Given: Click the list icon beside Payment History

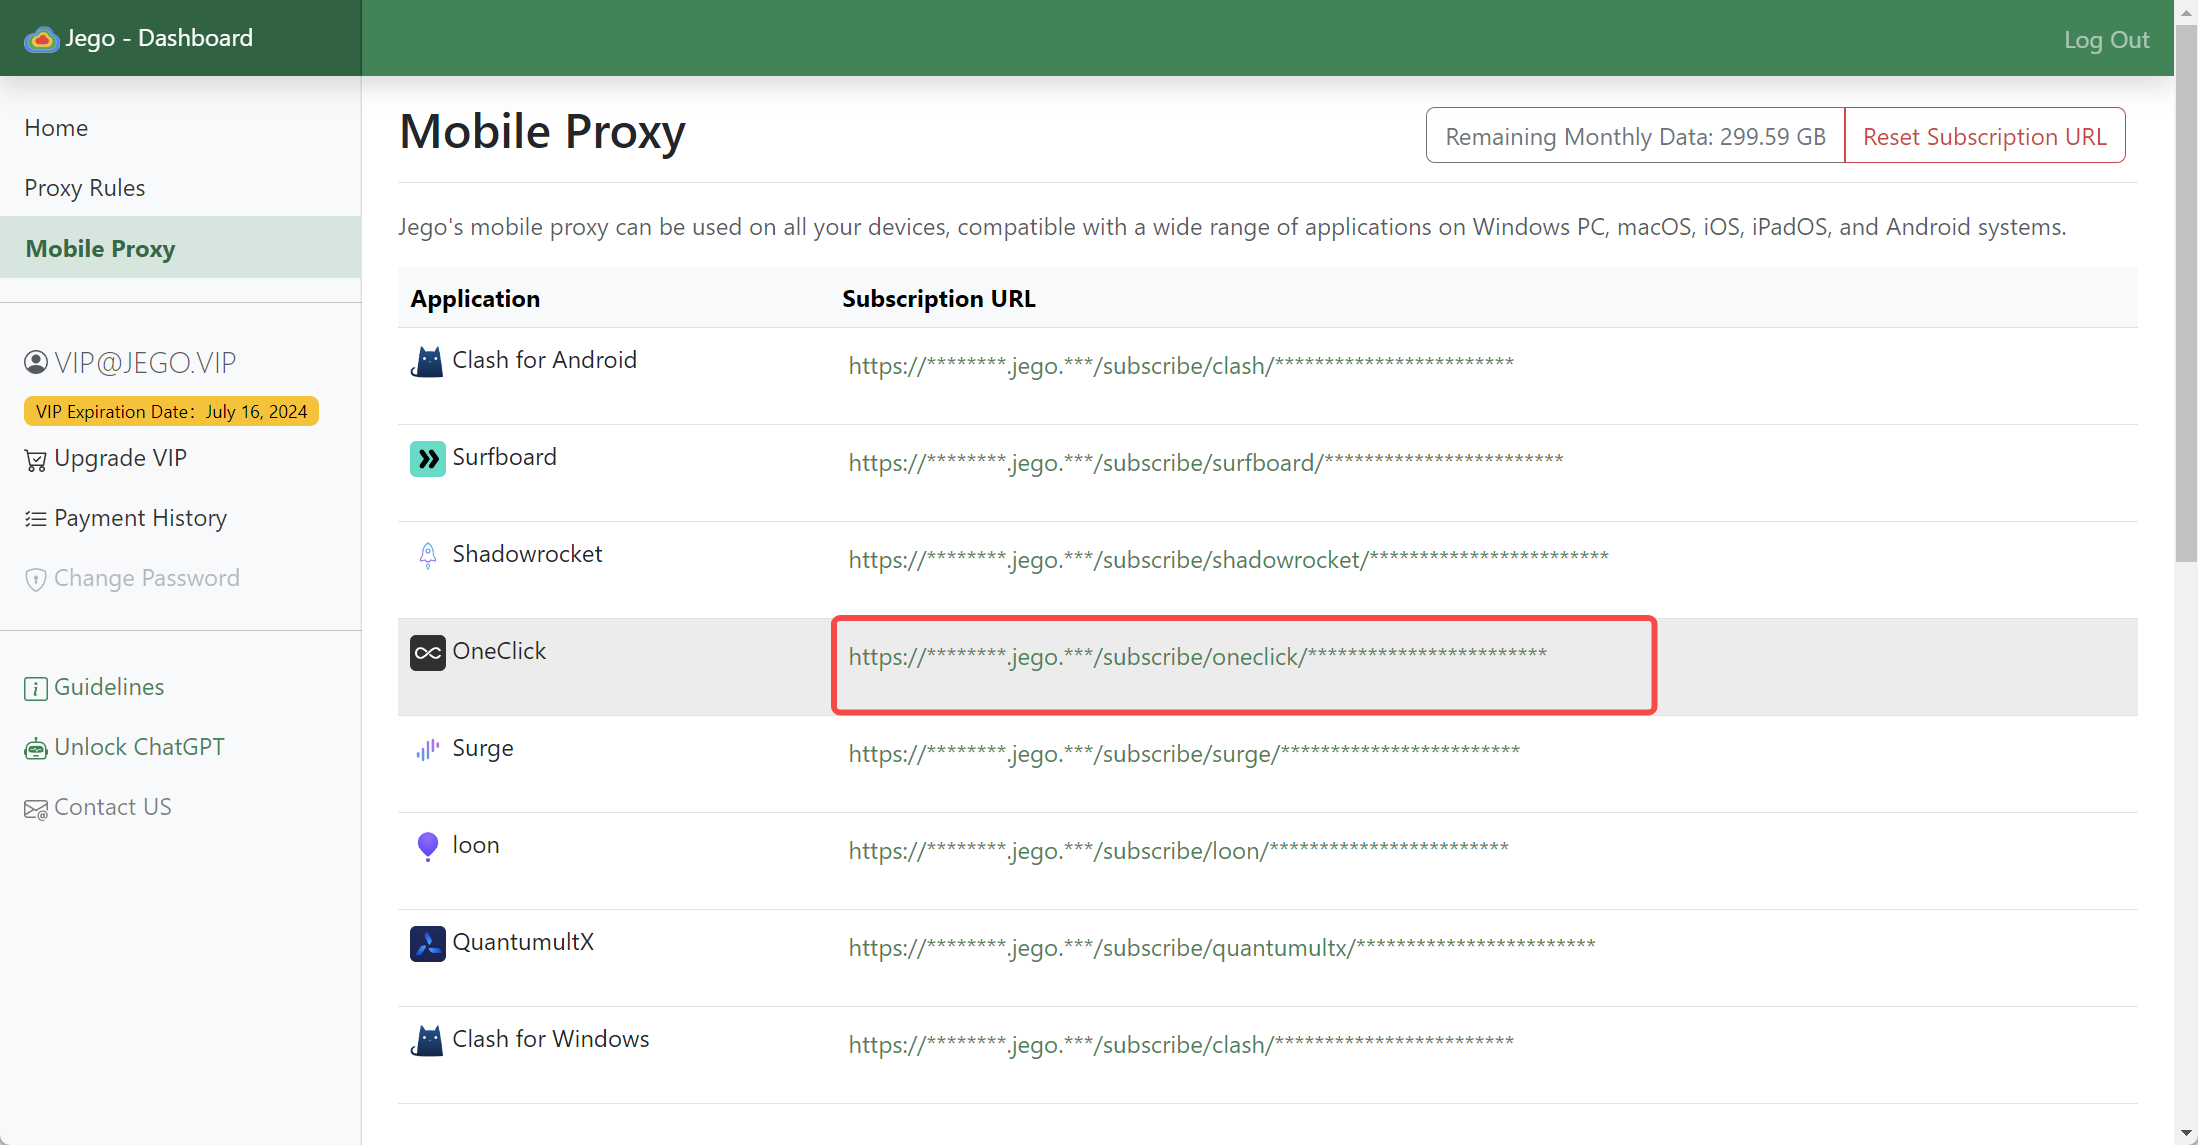Looking at the screenshot, I should tap(36, 519).
